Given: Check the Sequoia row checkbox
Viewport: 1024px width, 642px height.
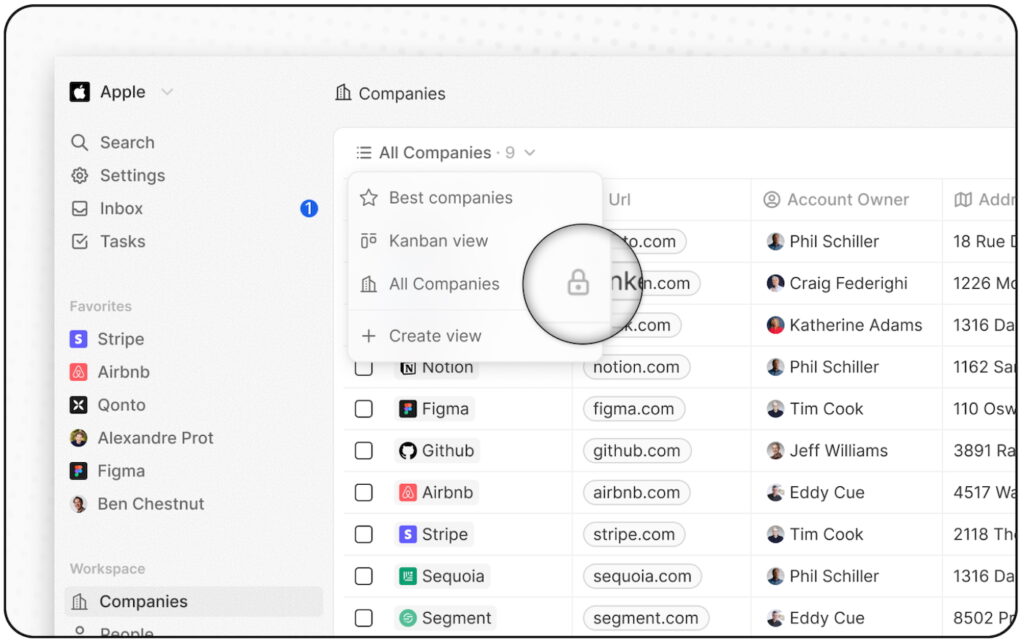Looking at the screenshot, I should tap(364, 576).
